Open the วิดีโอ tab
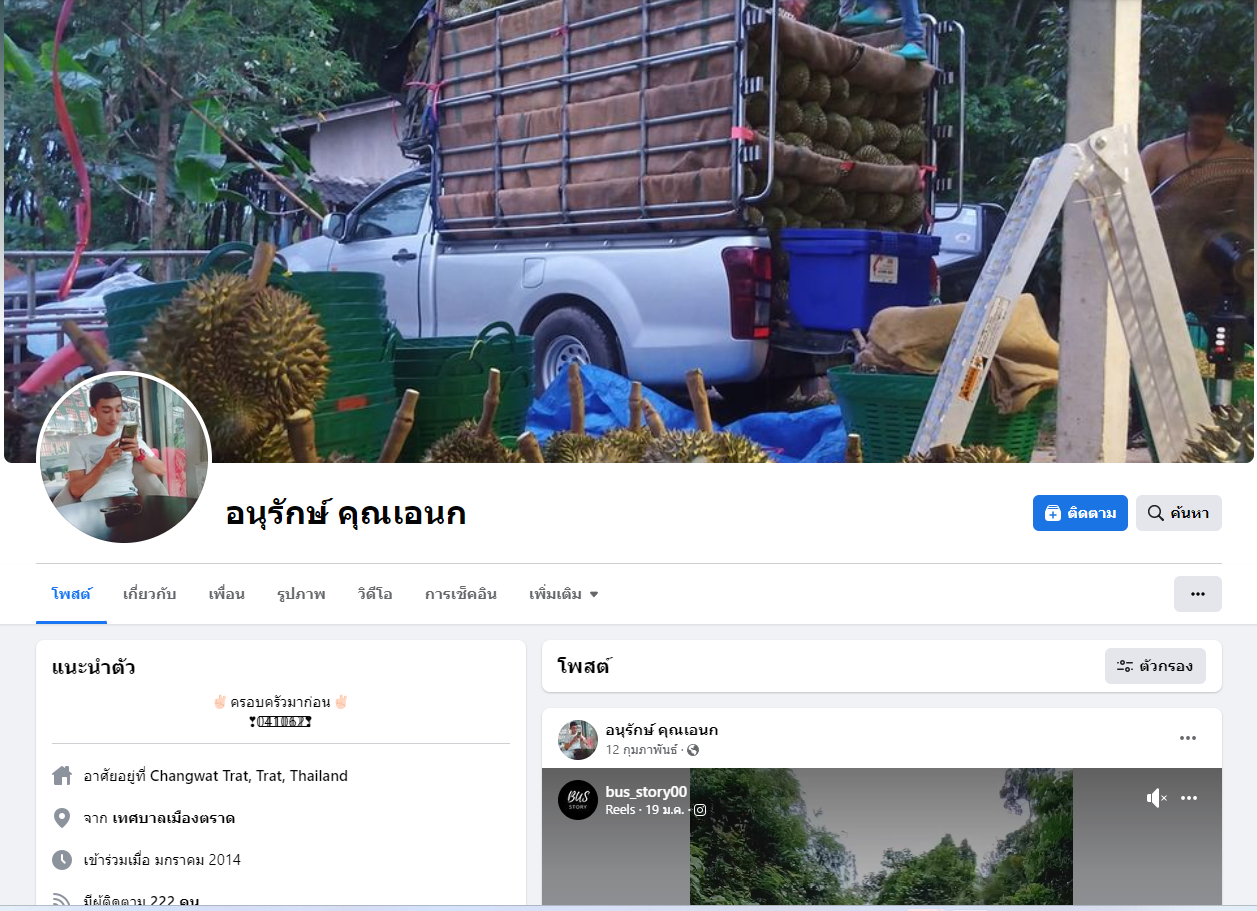 coord(375,594)
